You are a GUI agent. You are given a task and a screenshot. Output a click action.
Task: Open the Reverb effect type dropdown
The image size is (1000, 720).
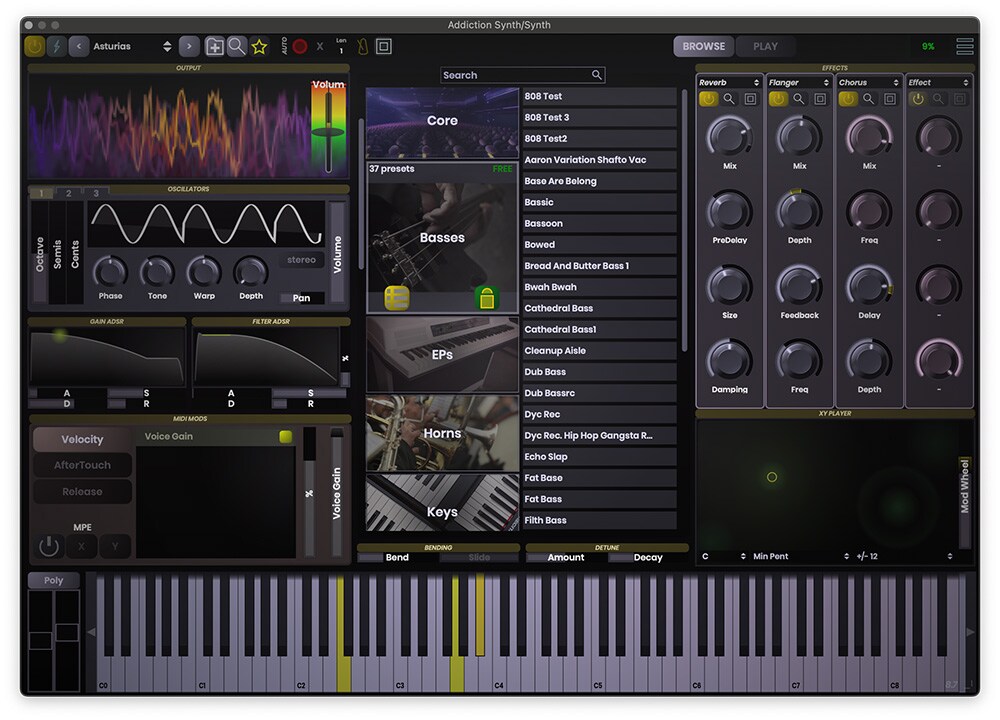point(729,82)
